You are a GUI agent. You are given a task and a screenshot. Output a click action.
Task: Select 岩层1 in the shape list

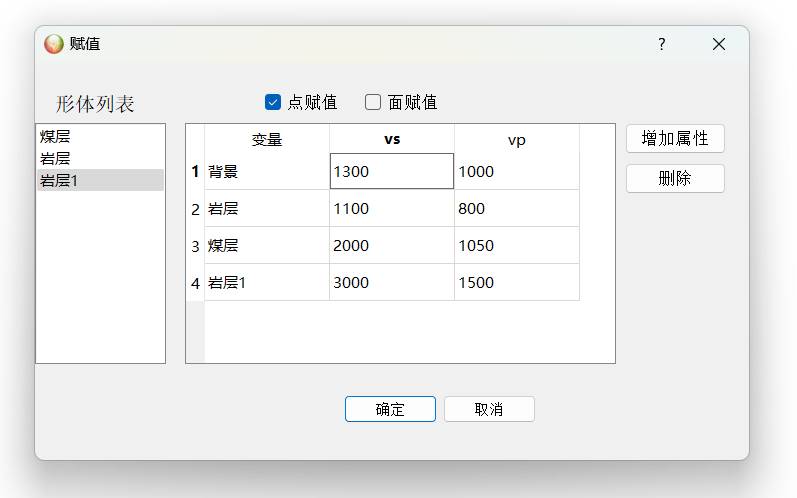point(59,180)
